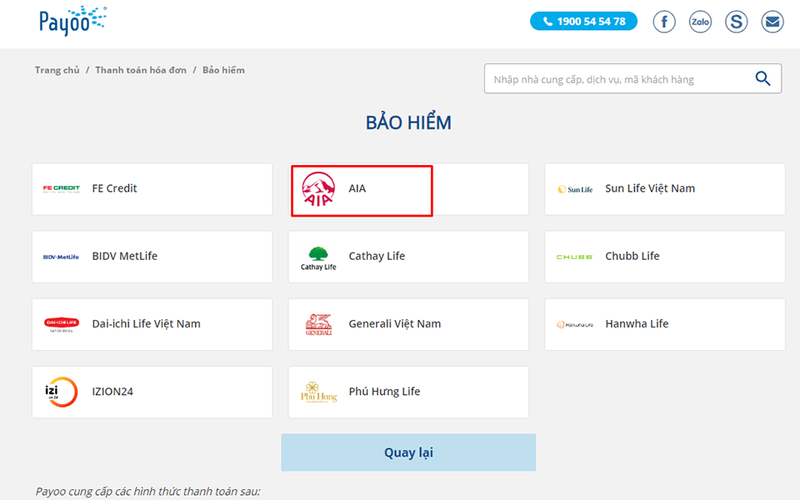Click the Generali lion logo
This screenshot has width=800, height=500.
pyautogui.click(x=318, y=324)
